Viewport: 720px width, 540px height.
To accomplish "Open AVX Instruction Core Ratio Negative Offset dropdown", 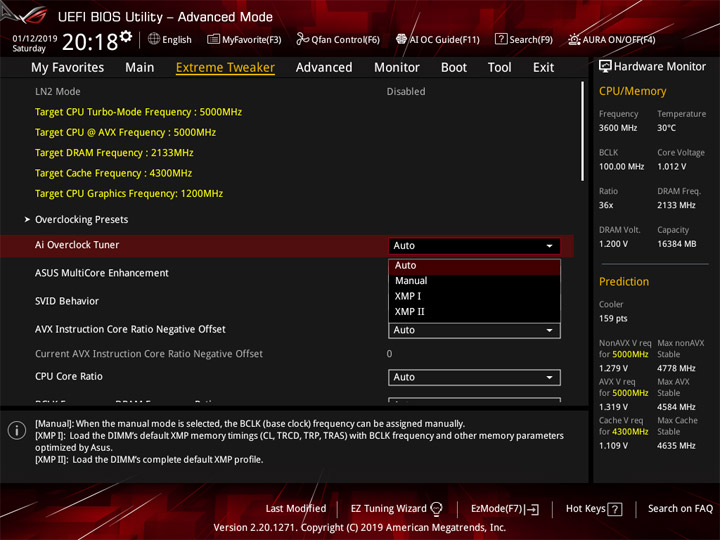I will (474, 330).
